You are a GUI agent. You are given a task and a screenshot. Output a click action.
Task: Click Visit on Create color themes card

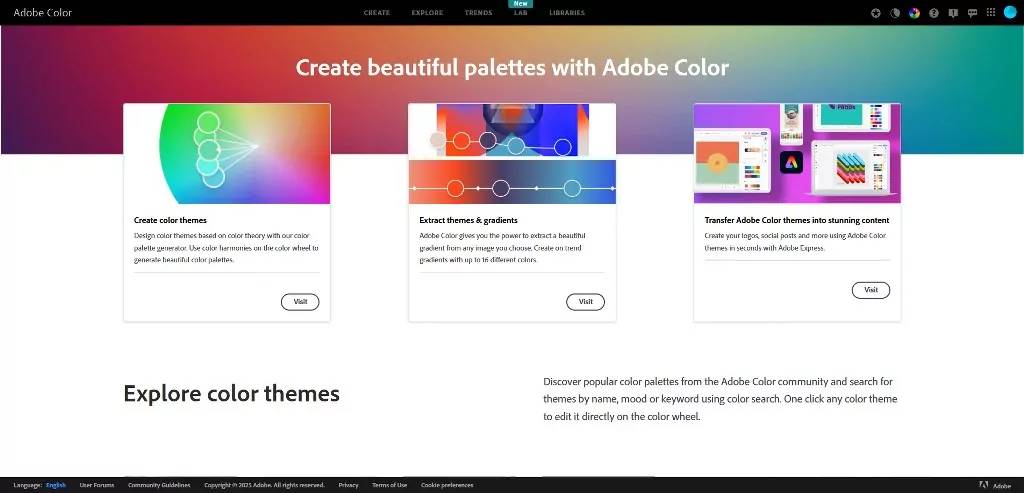tap(300, 302)
